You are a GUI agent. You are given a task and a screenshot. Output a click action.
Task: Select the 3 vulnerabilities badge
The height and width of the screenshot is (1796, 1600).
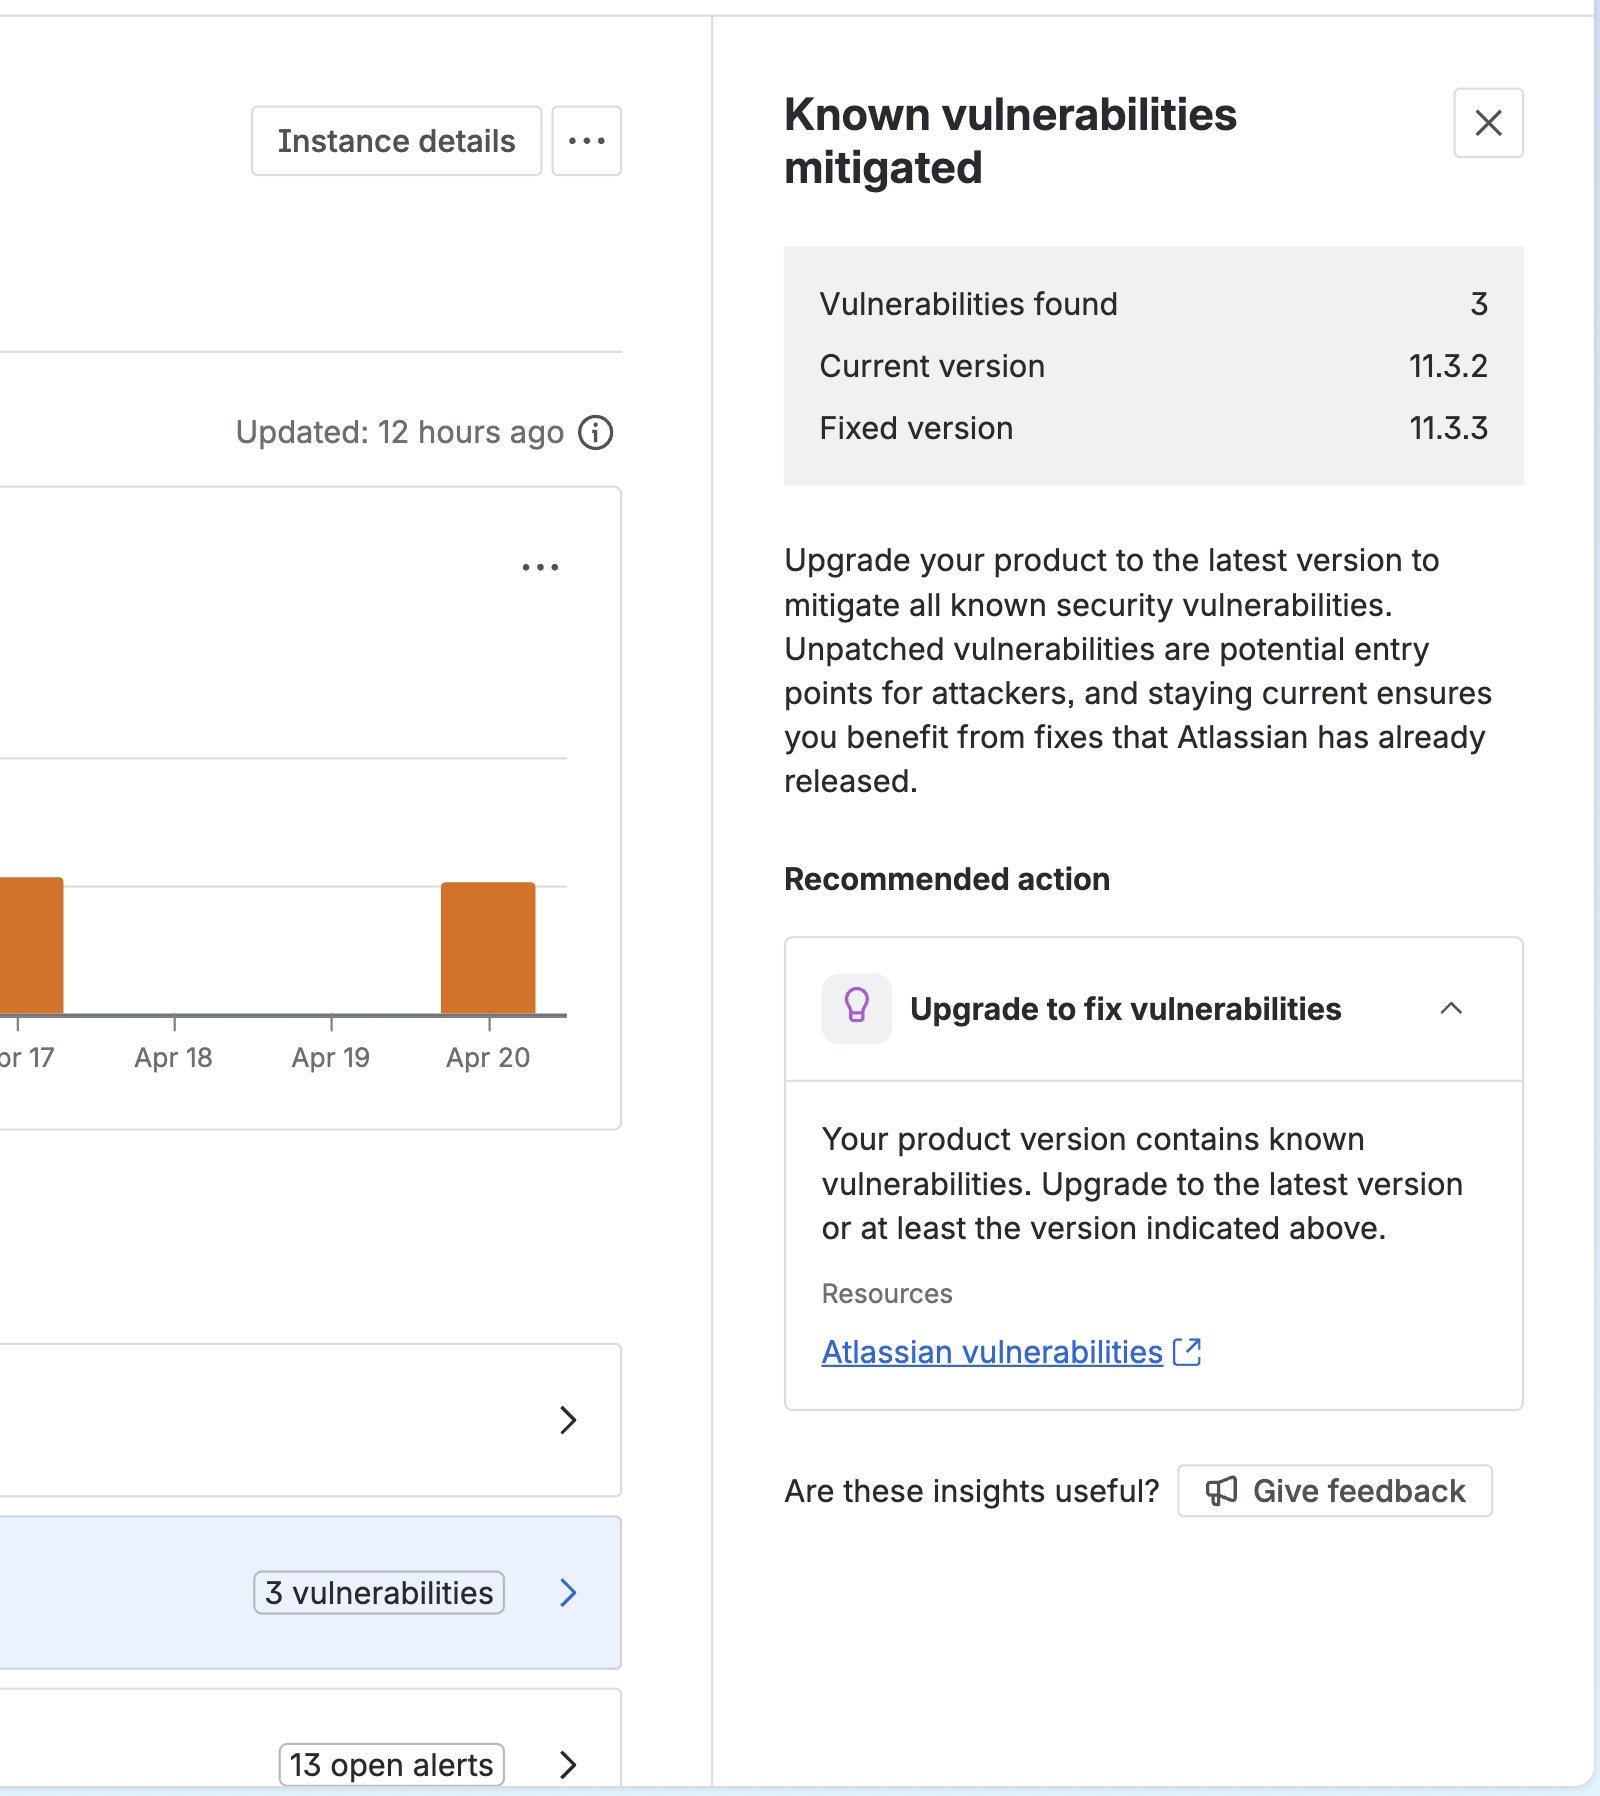tap(378, 1593)
